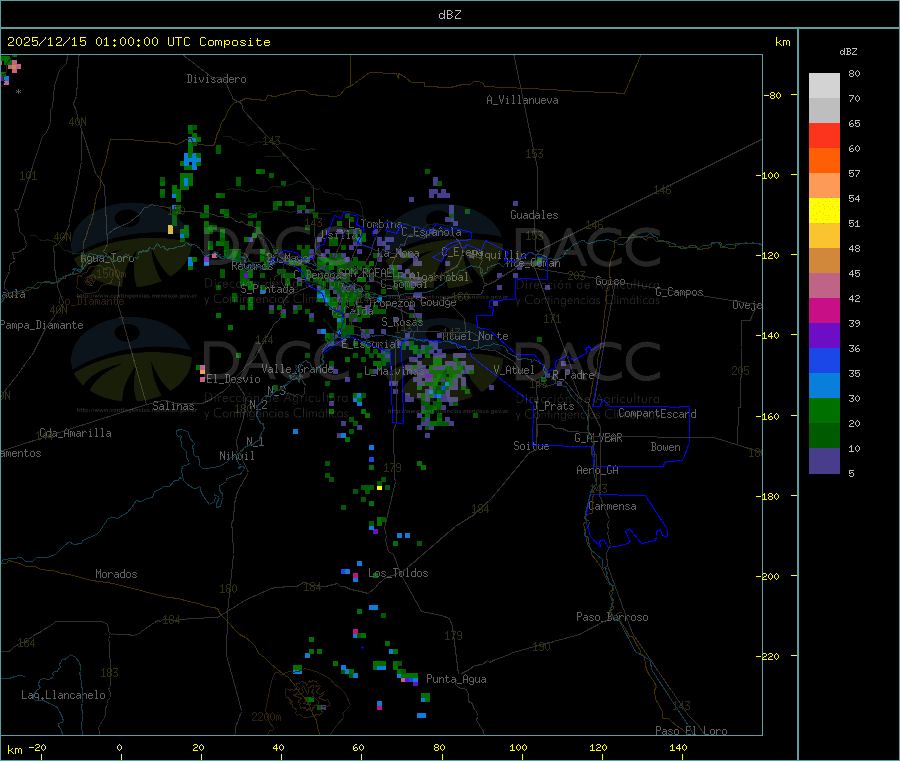Select the Soitue label

(x=531, y=446)
